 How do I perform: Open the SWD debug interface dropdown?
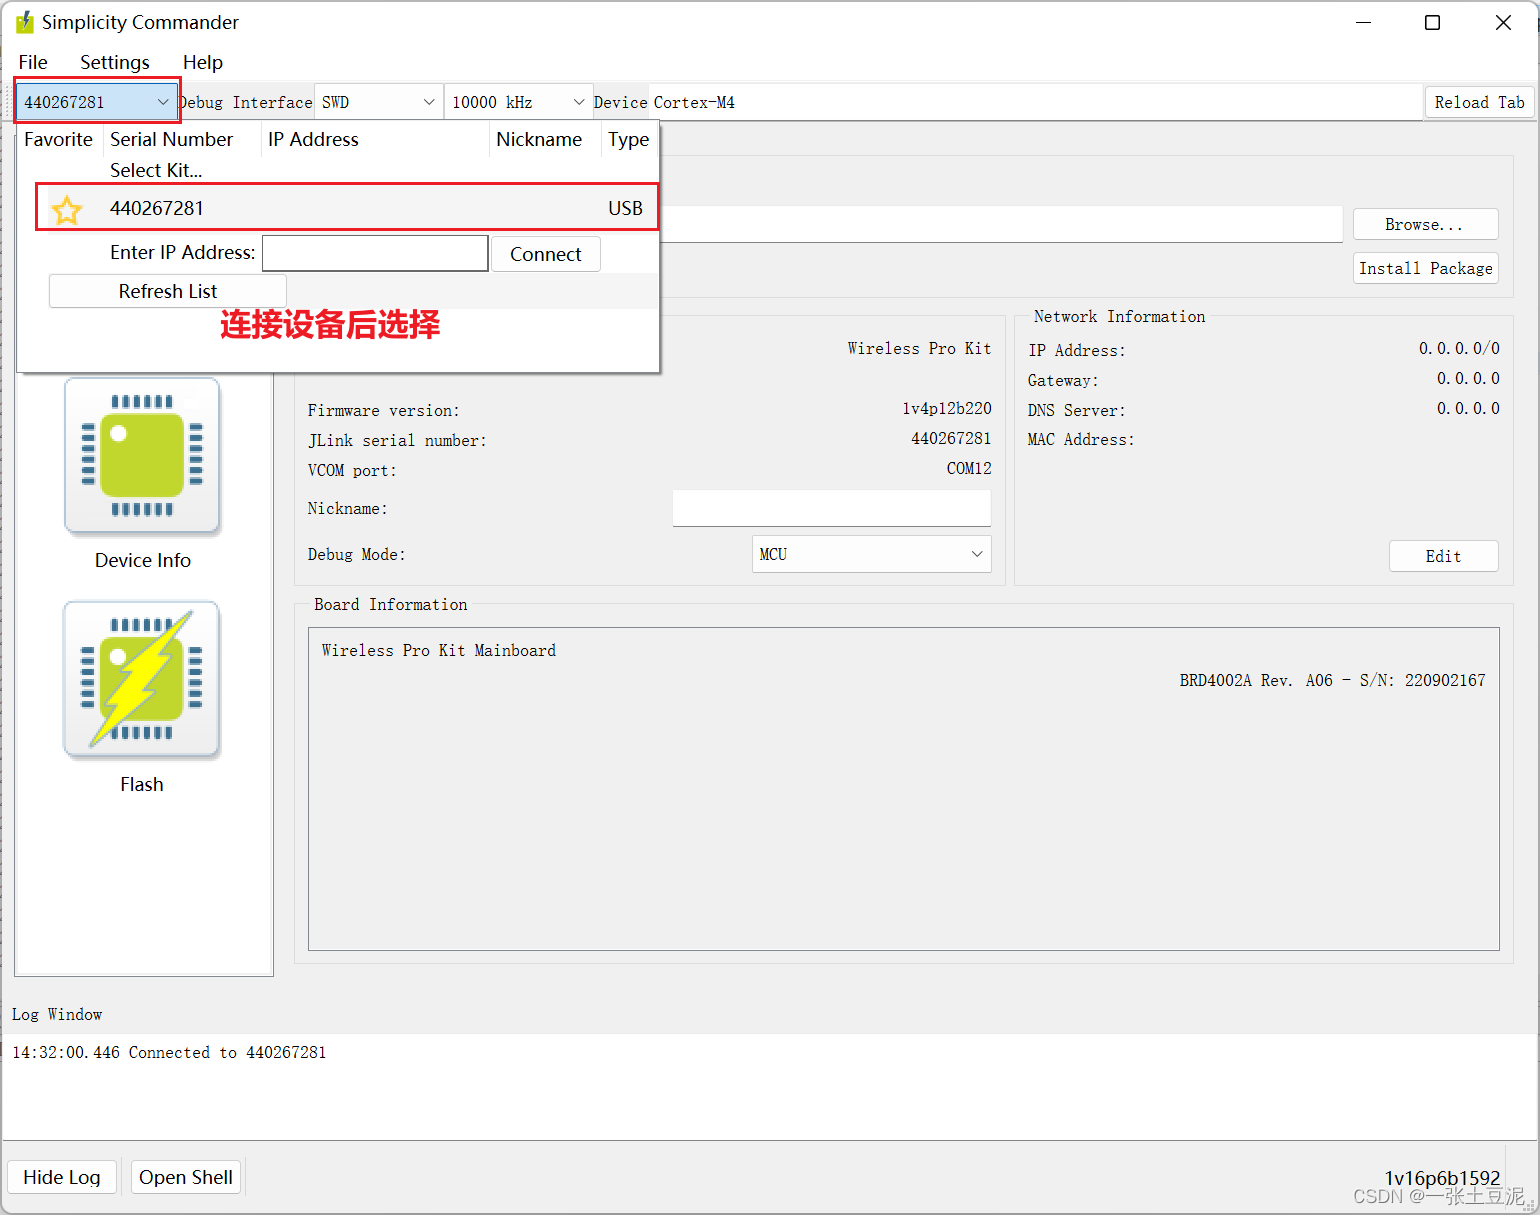coord(379,102)
